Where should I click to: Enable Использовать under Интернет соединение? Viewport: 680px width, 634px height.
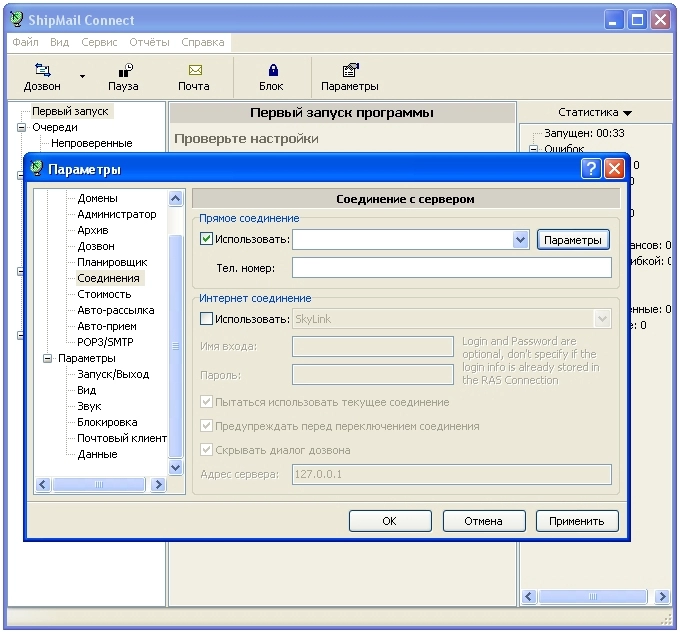[206, 319]
